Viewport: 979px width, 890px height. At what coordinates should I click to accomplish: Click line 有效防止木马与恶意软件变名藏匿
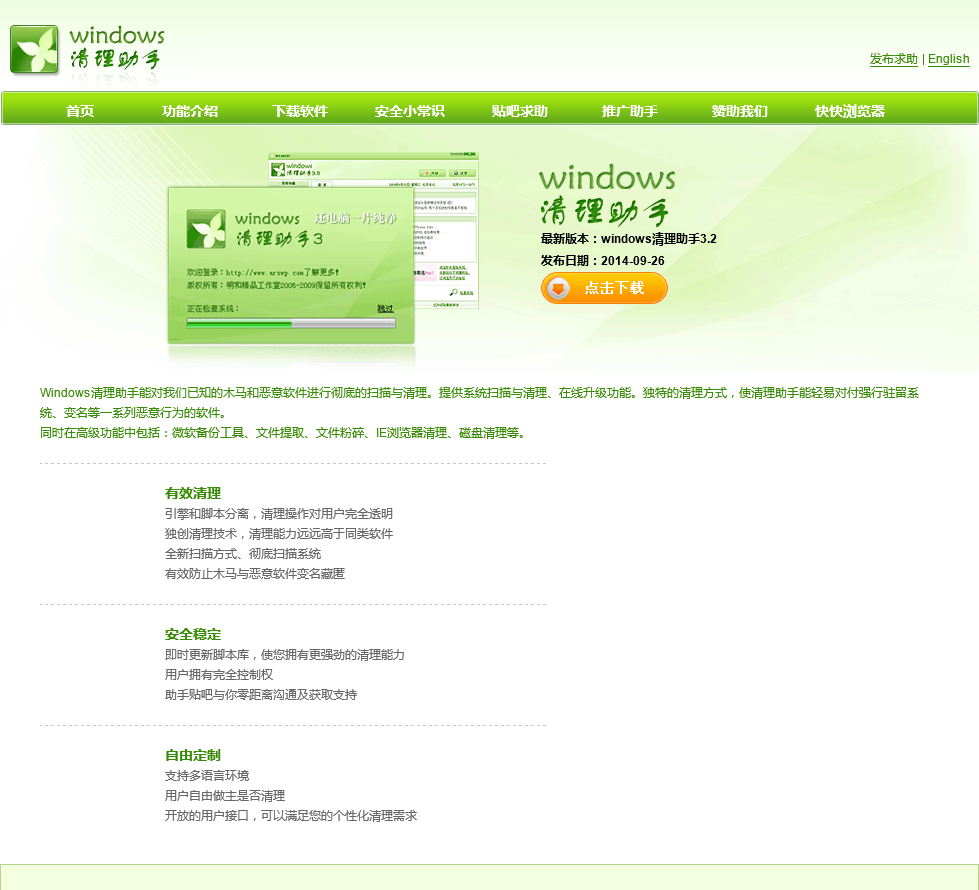(x=255, y=573)
